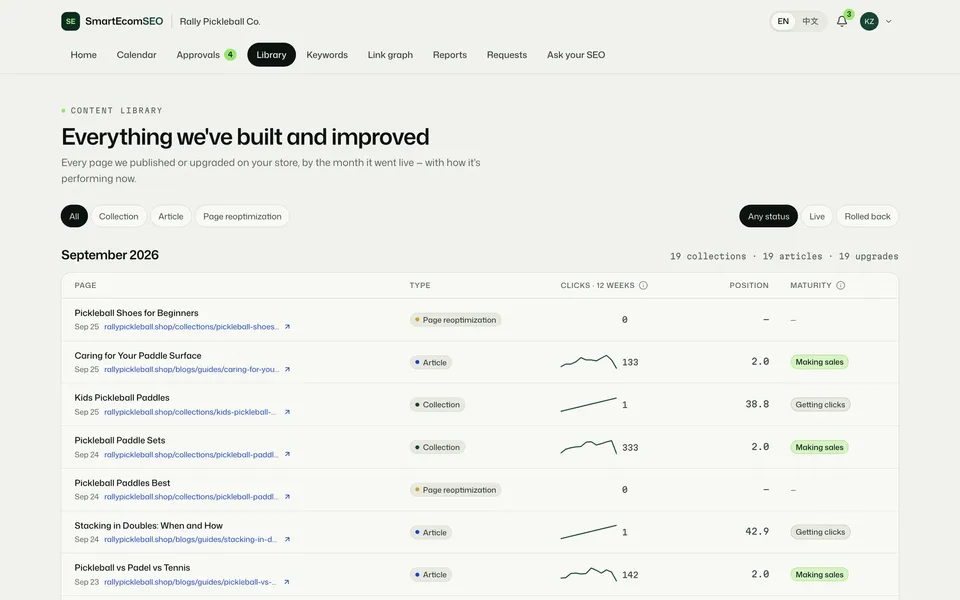This screenshot has width=960, height=600.
Task: Open external link icon for Caring for Your Paddle Surface
Action: pyautogui.click(x=287, y=370)
